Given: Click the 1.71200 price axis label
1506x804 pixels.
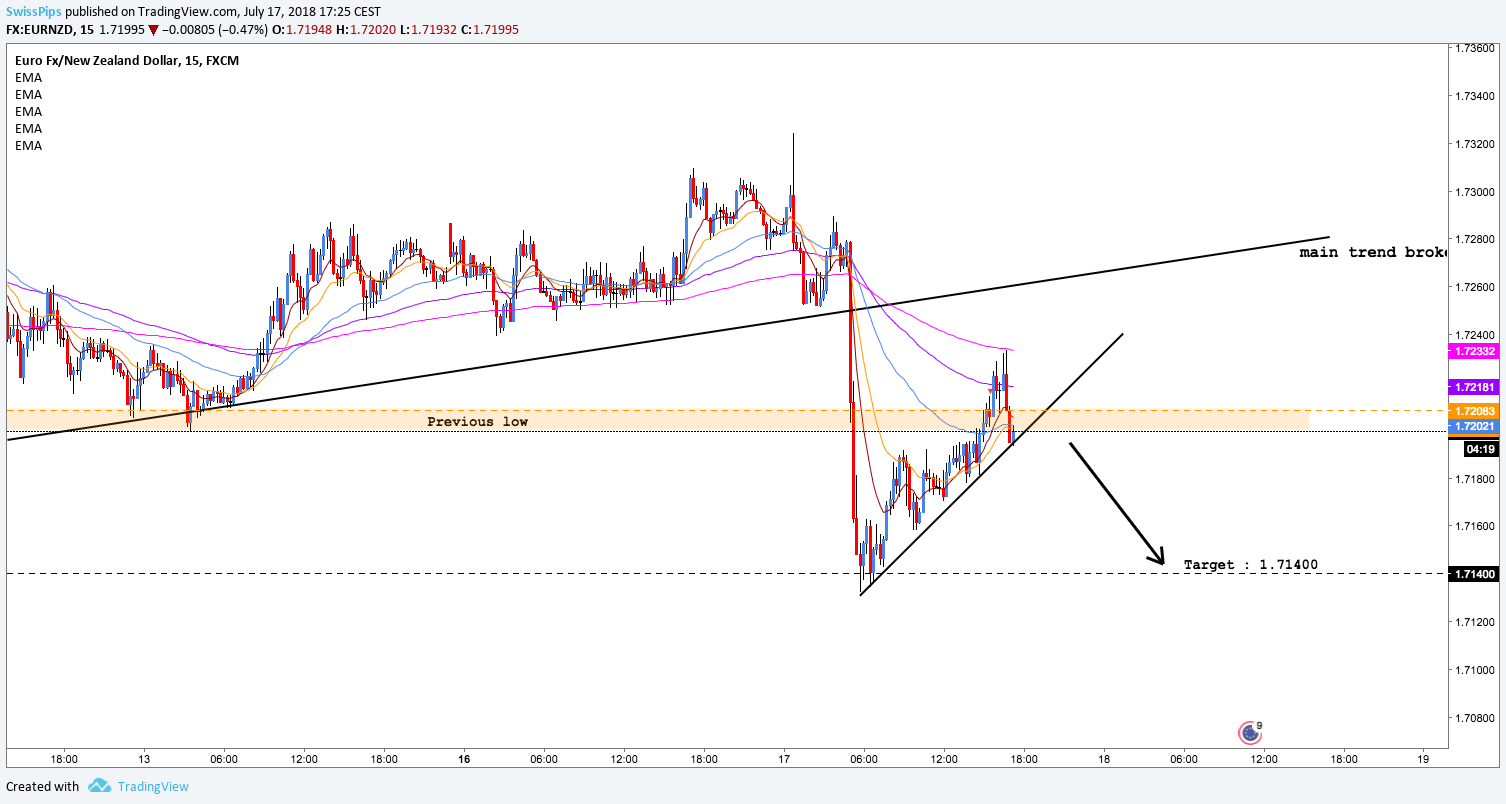Looking at the screenshot, I should tap(1475, 622).
